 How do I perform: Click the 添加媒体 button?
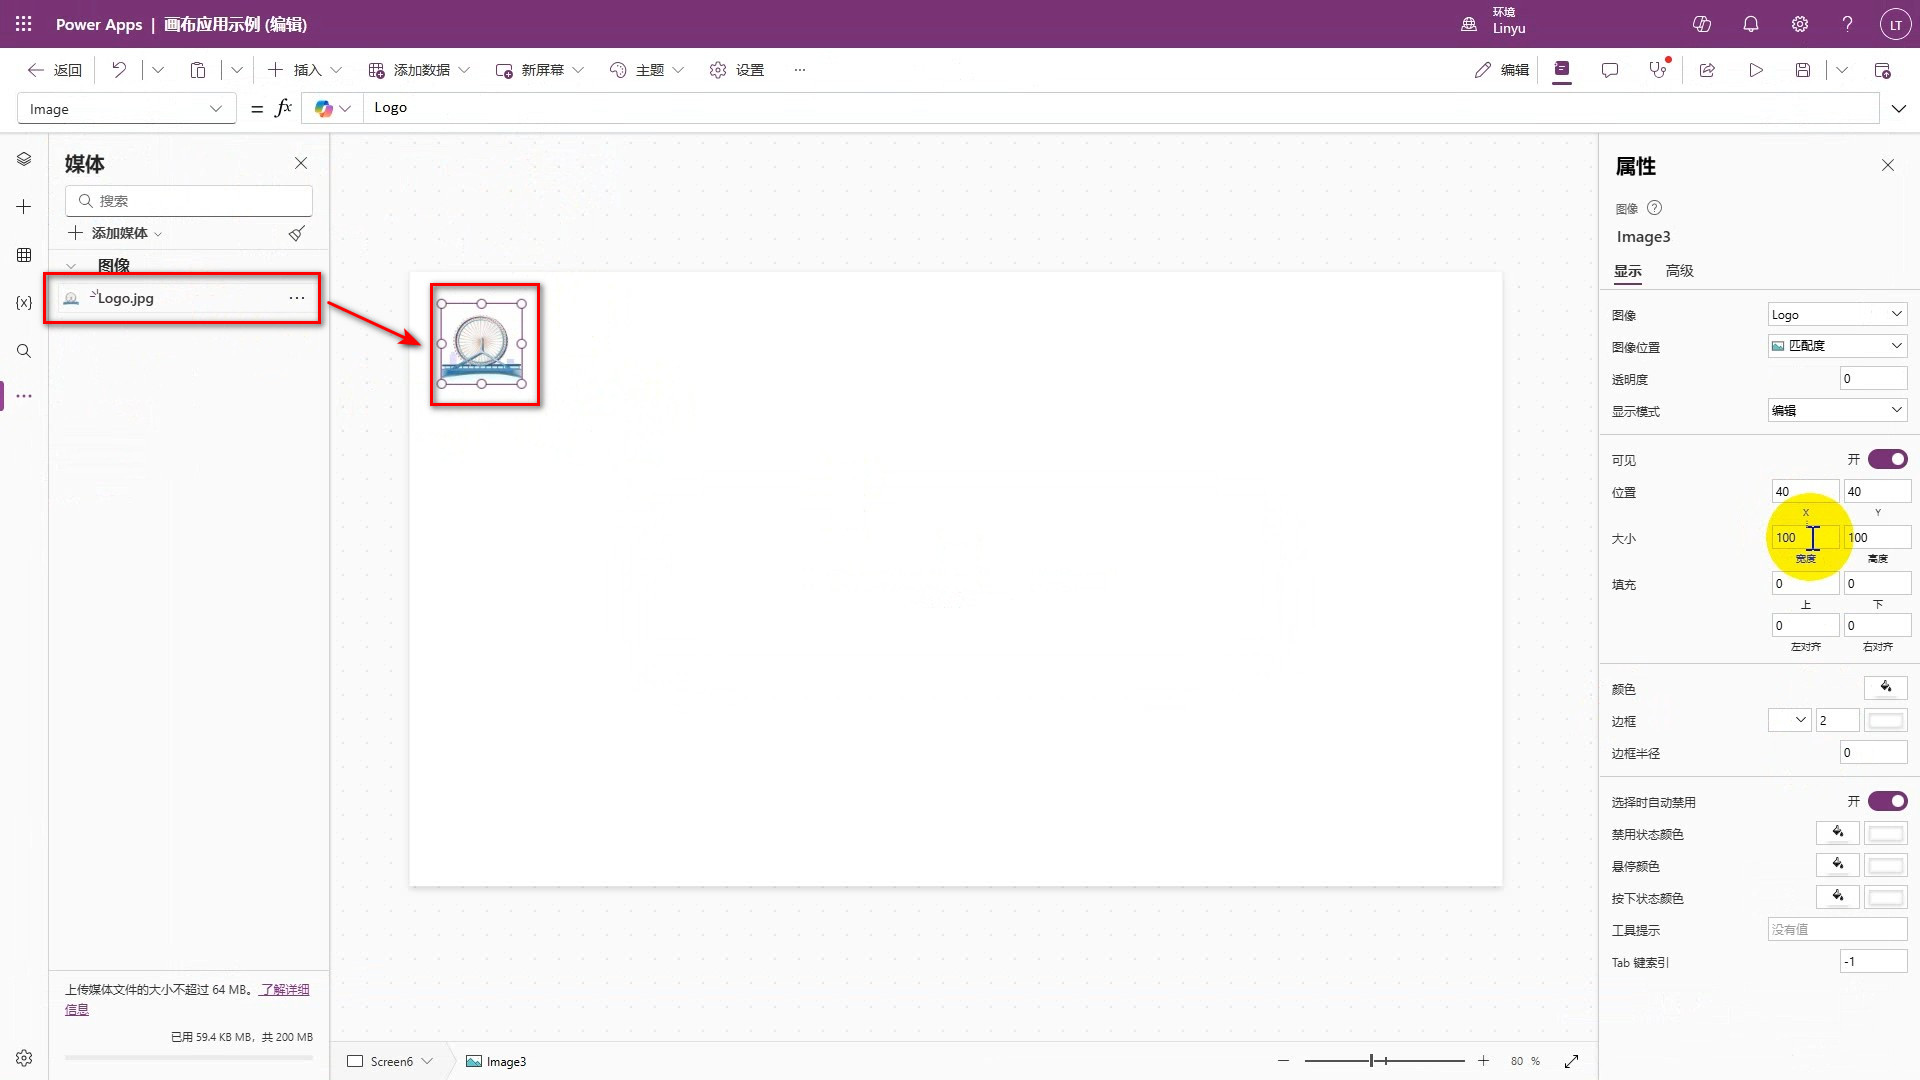pos(118,233)
